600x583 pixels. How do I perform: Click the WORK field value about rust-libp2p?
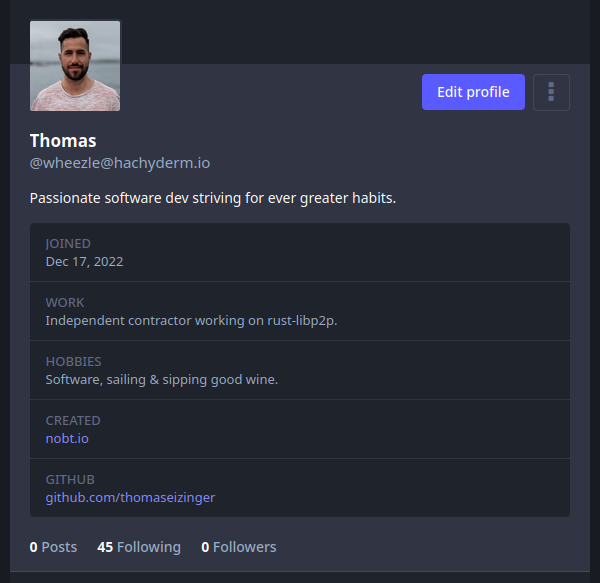tap(191, 321)
